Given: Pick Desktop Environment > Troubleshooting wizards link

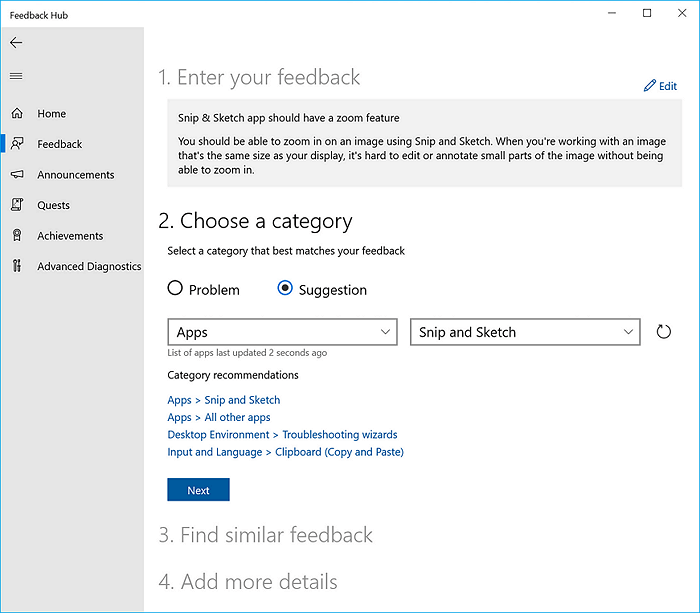Looking at the screenshot, I should 282,435.
